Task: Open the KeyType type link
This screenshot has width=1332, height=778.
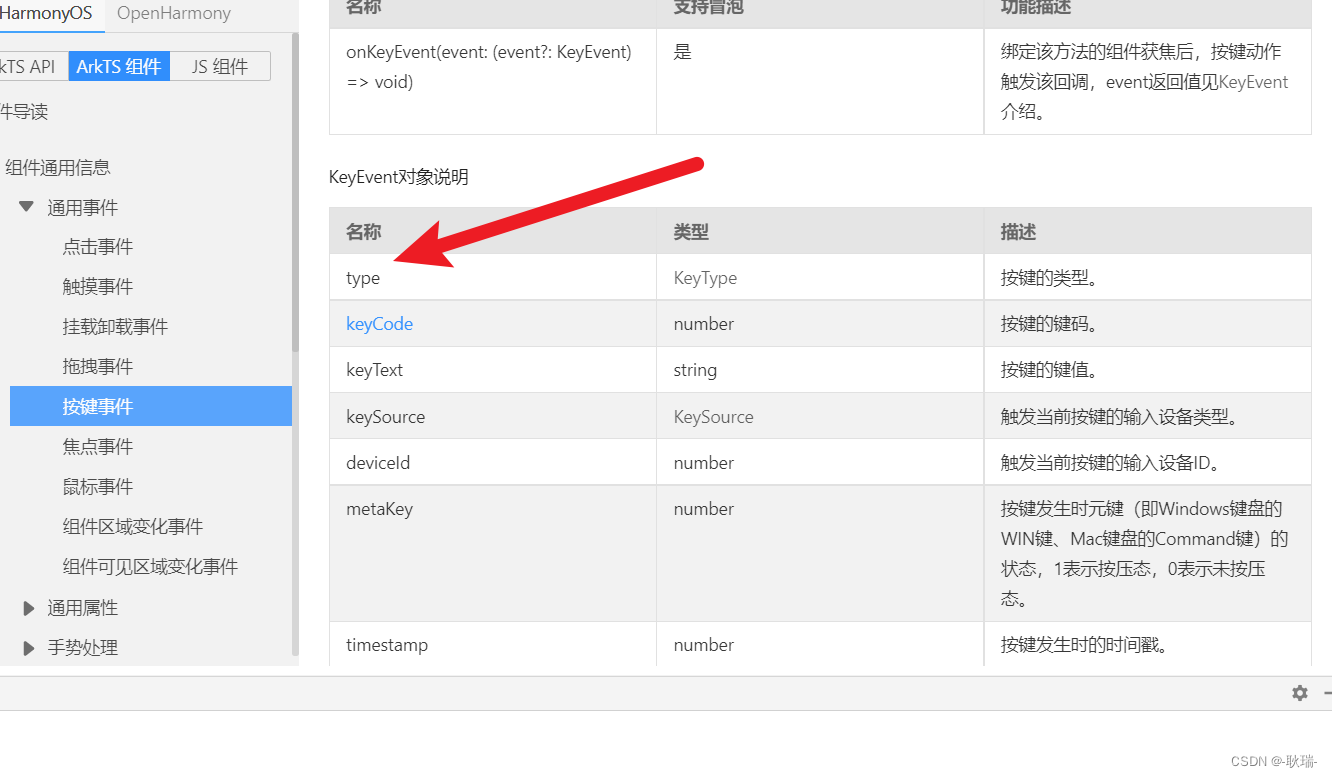Action: click(705, 278)
